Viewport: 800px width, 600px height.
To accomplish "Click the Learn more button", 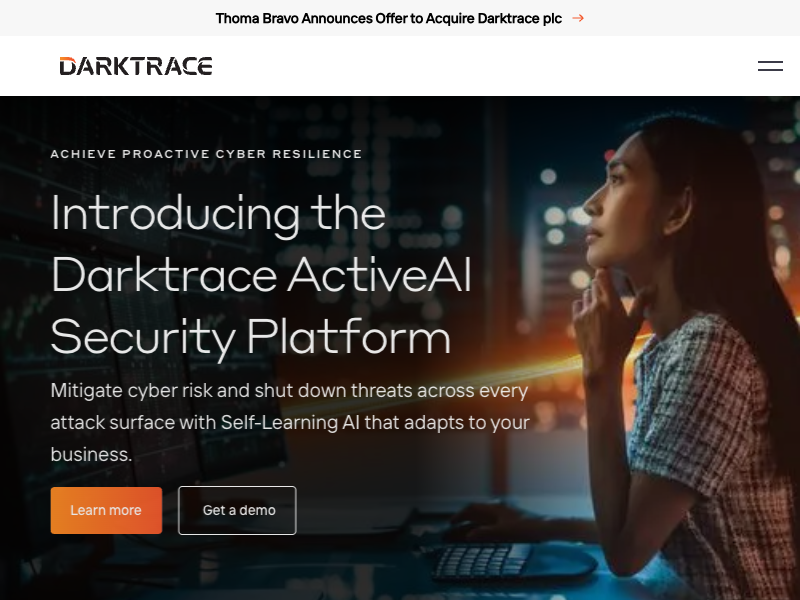I will point(106,510).
